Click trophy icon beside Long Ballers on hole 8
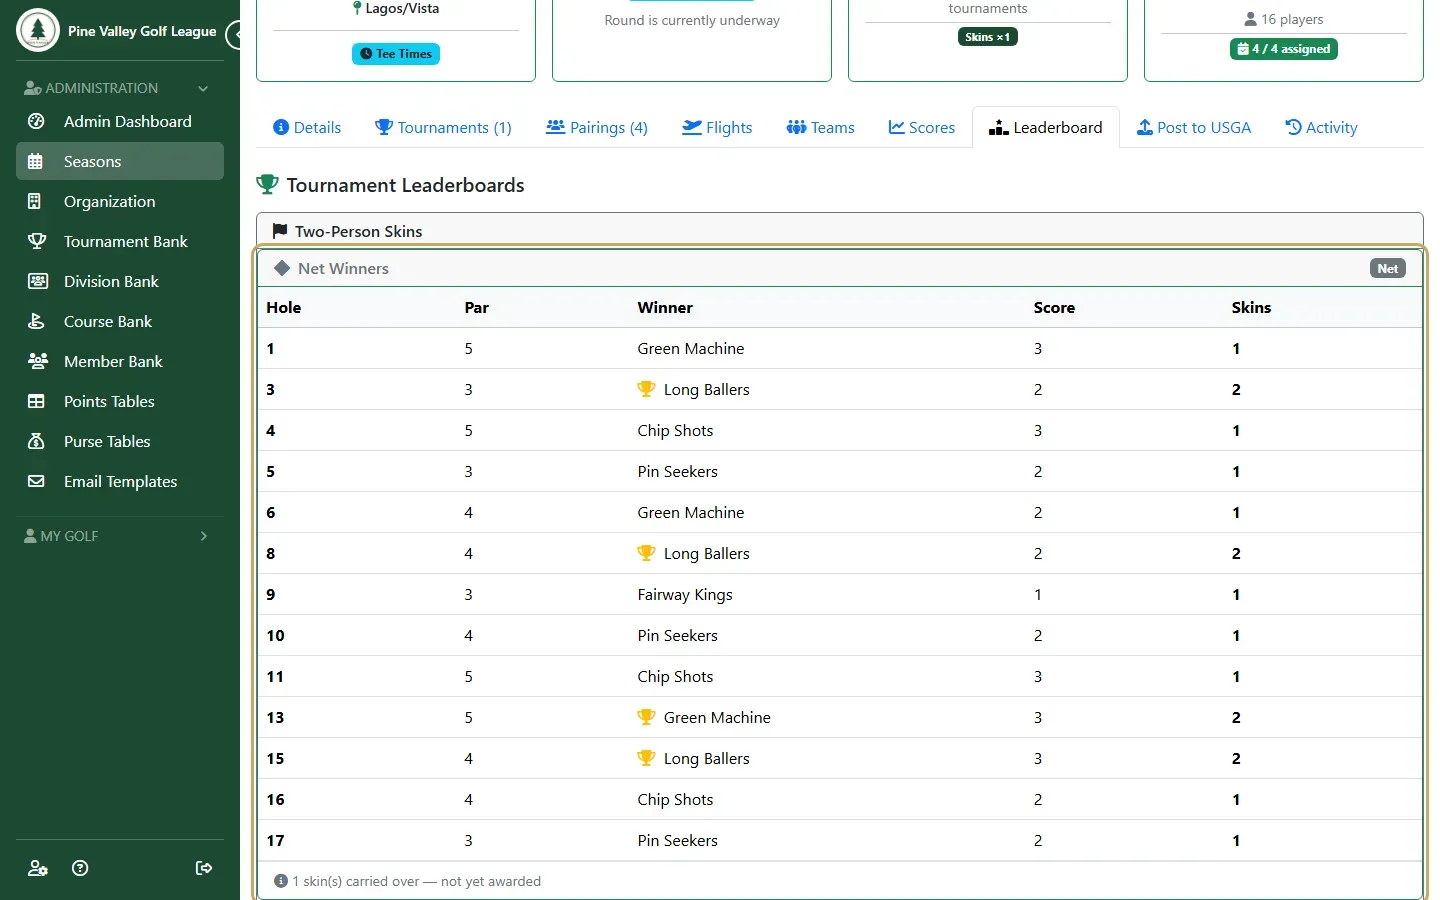Screen dimensions: 1440x900 click(x=646, y=553)
